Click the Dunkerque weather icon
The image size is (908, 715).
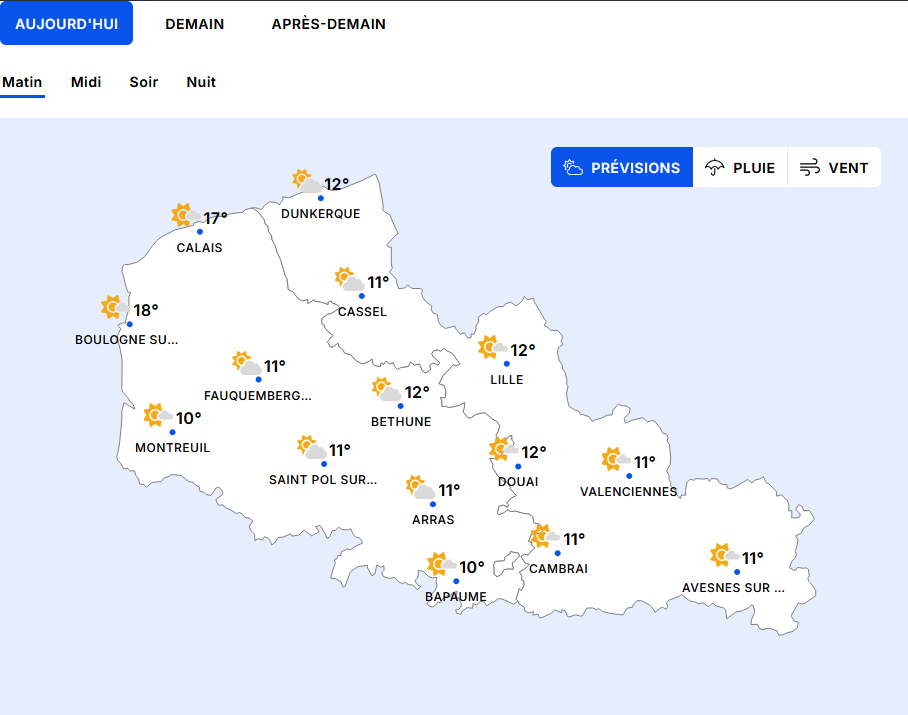click(x=307, y=182)
